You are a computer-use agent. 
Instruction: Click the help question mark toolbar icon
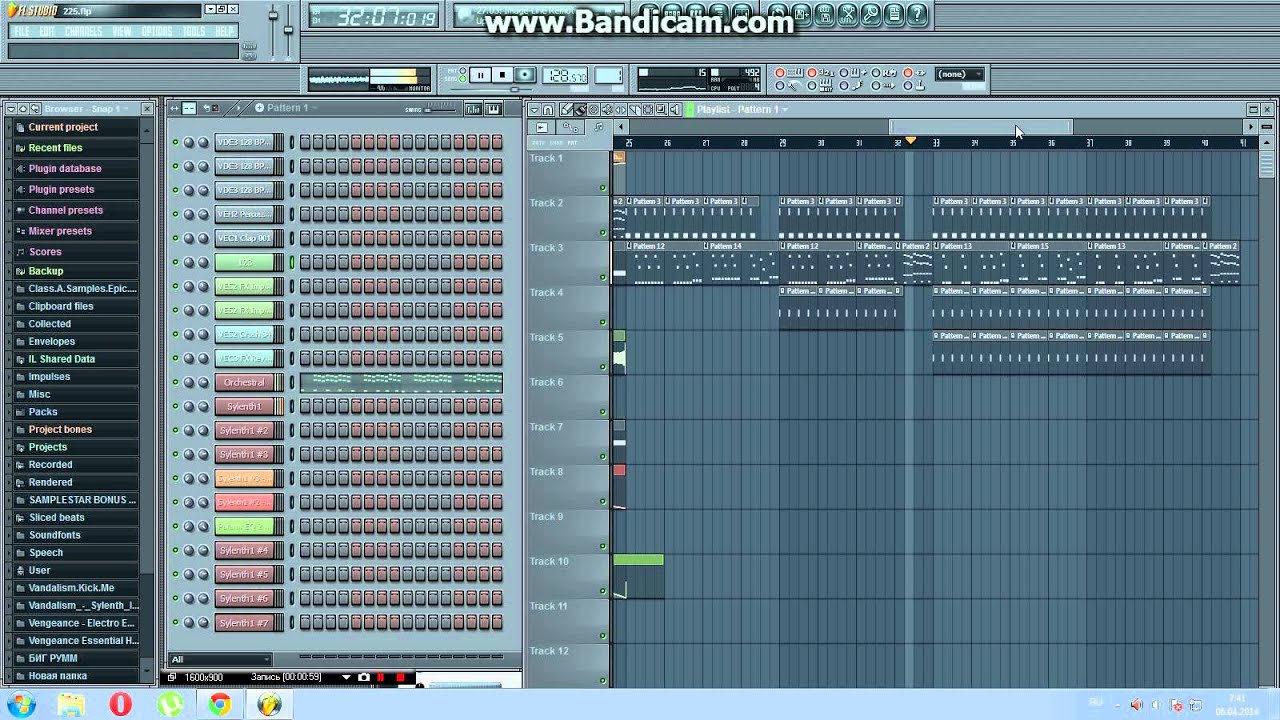tap(917, 14)
